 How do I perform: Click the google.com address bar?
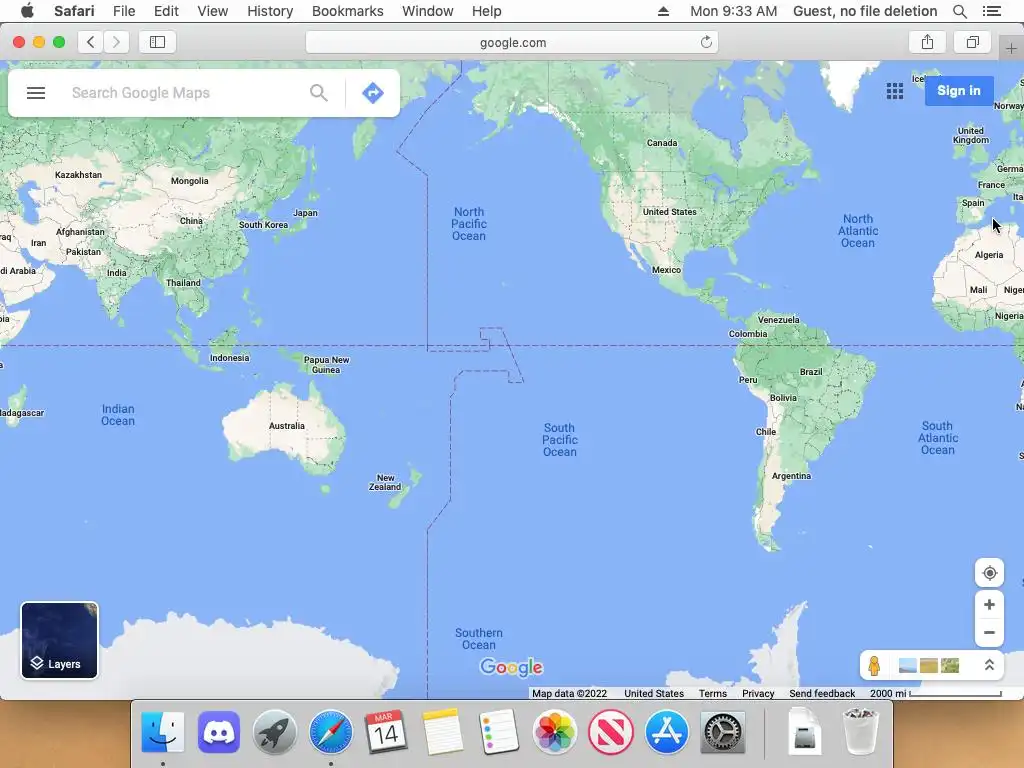coord(512,42)
